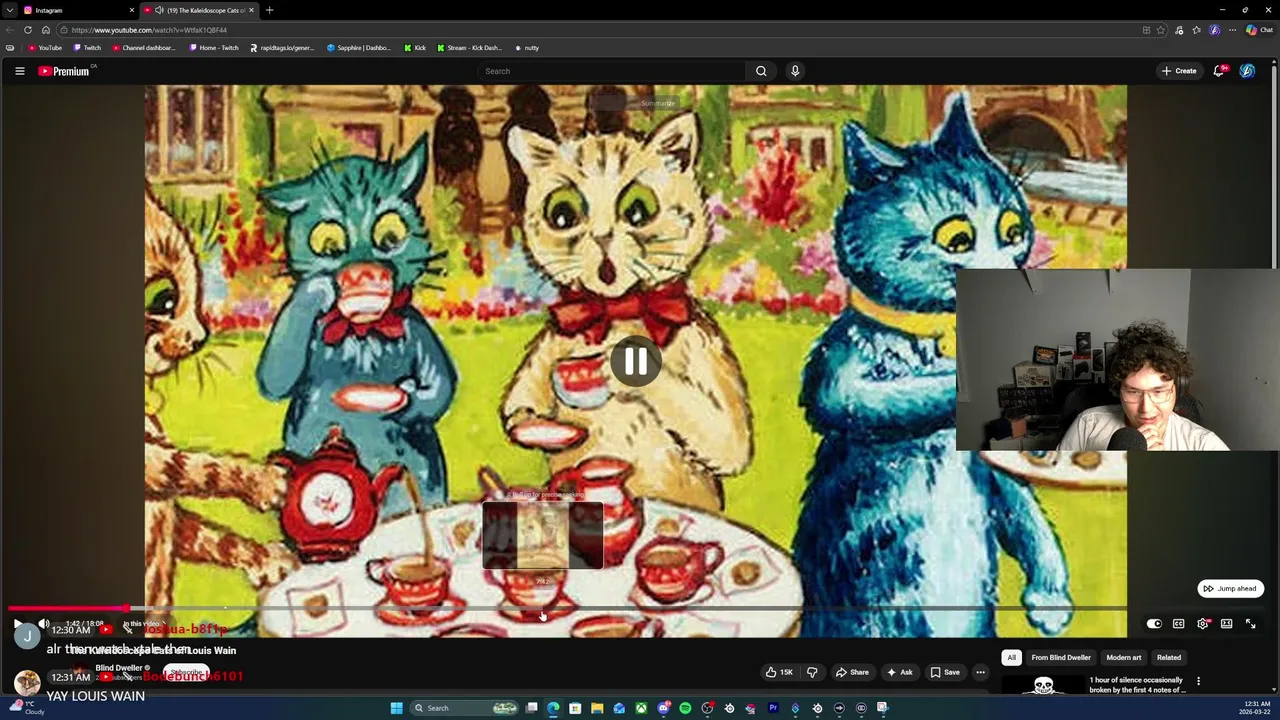Enter full screen mode
Viewport: 1280px width, 720px height.
1250,624
